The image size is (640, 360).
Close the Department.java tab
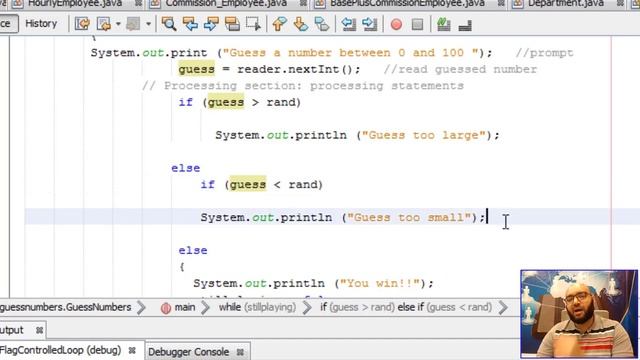coord(620,4)
